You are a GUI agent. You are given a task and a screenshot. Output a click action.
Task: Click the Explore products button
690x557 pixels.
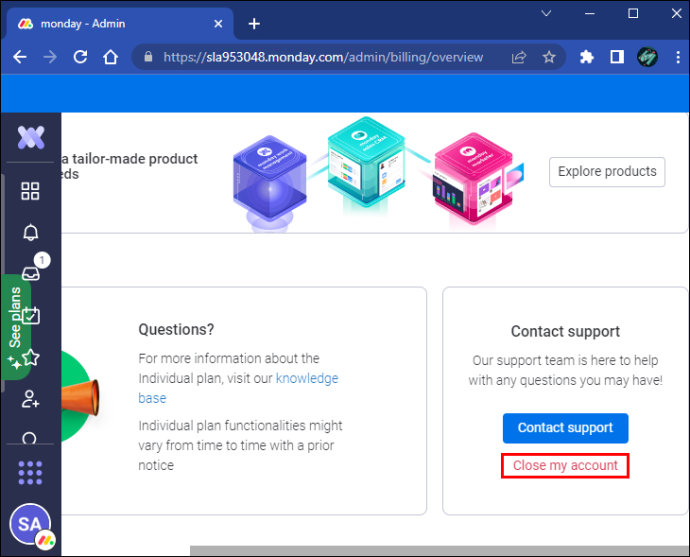[607, 172]
